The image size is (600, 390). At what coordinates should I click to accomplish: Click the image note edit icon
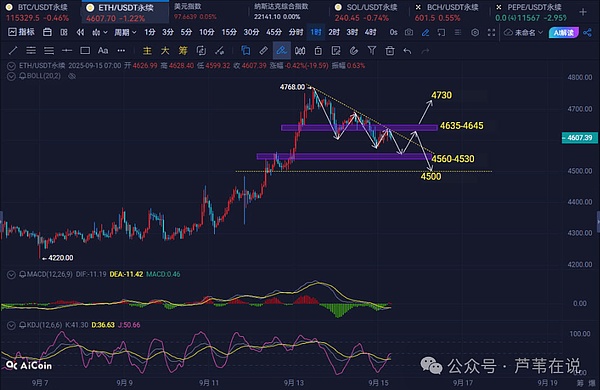point(336,51)
